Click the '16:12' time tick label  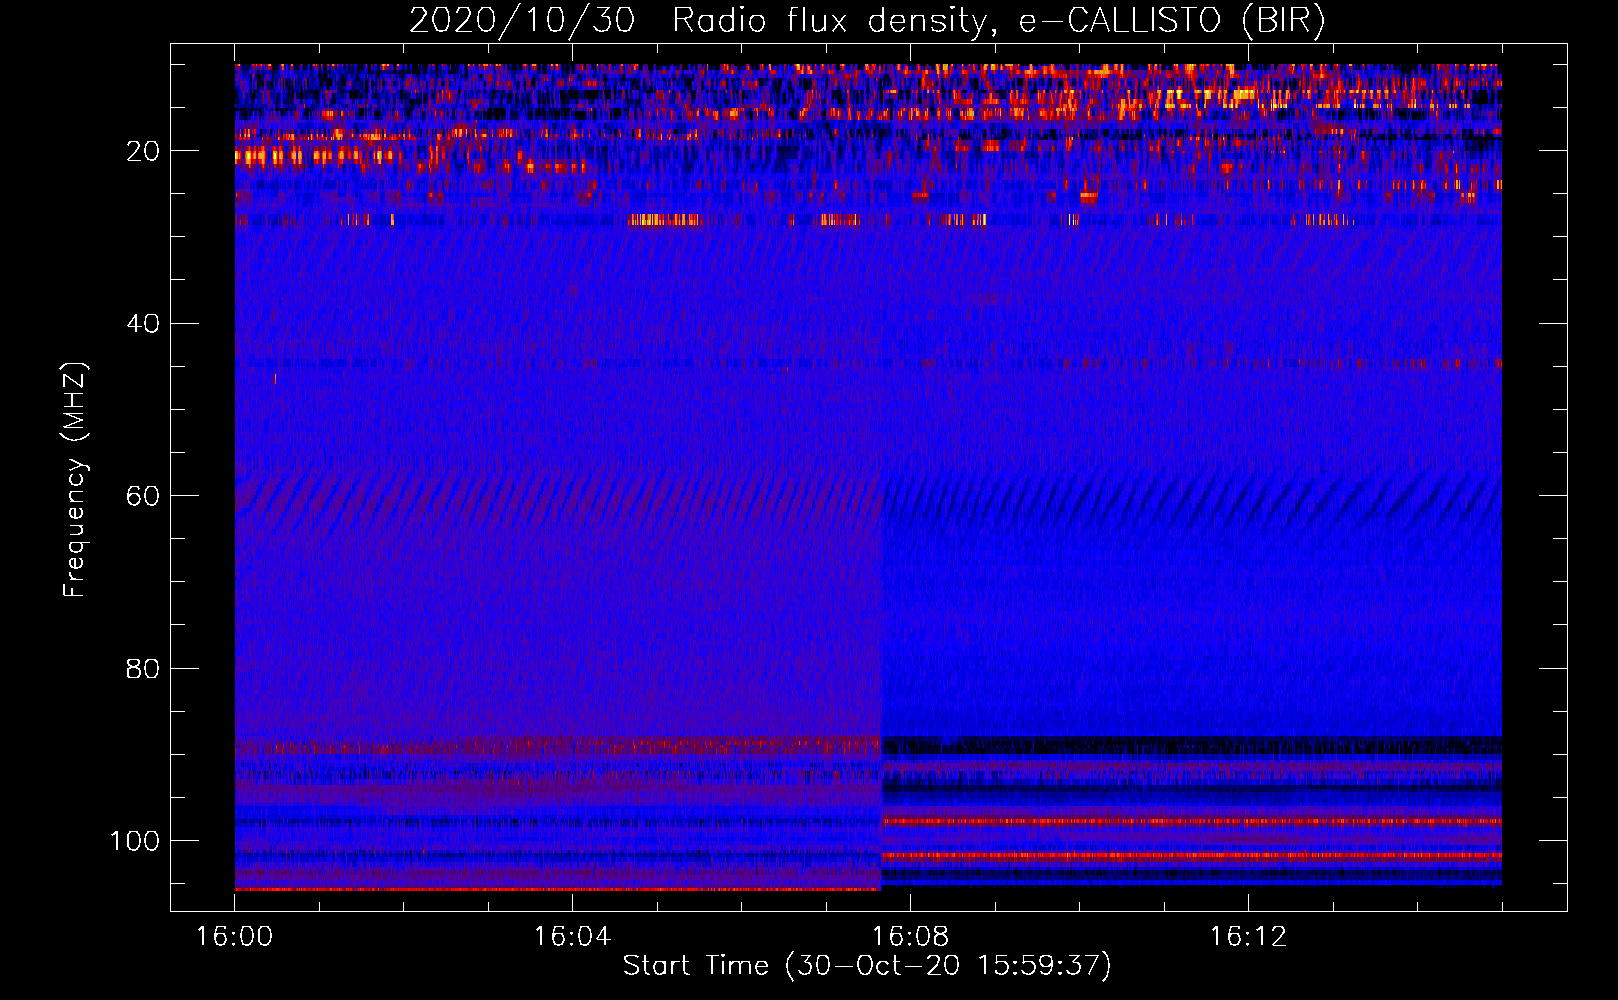click(x=1248, y=936)
